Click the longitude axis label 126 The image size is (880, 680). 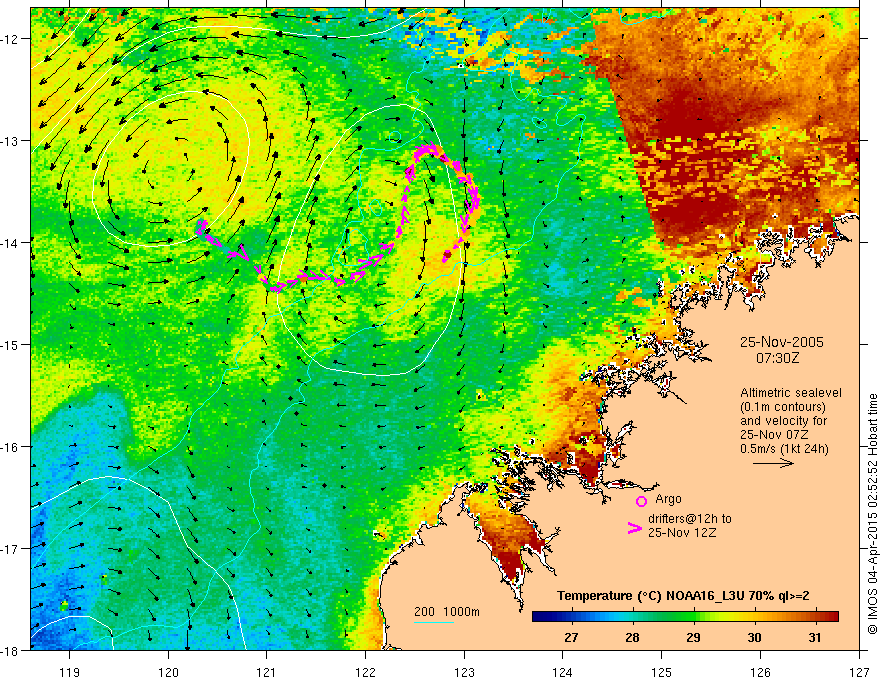(760, 672)
